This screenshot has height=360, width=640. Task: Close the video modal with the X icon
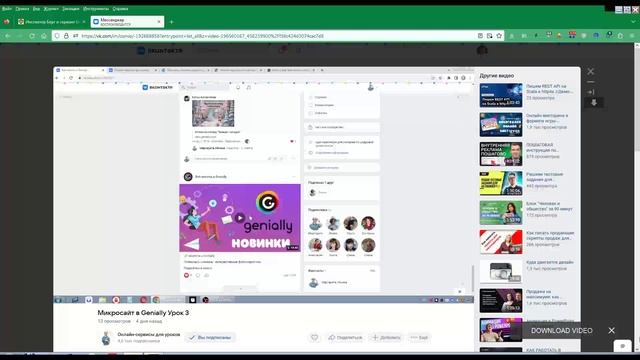tap(591, 71)
